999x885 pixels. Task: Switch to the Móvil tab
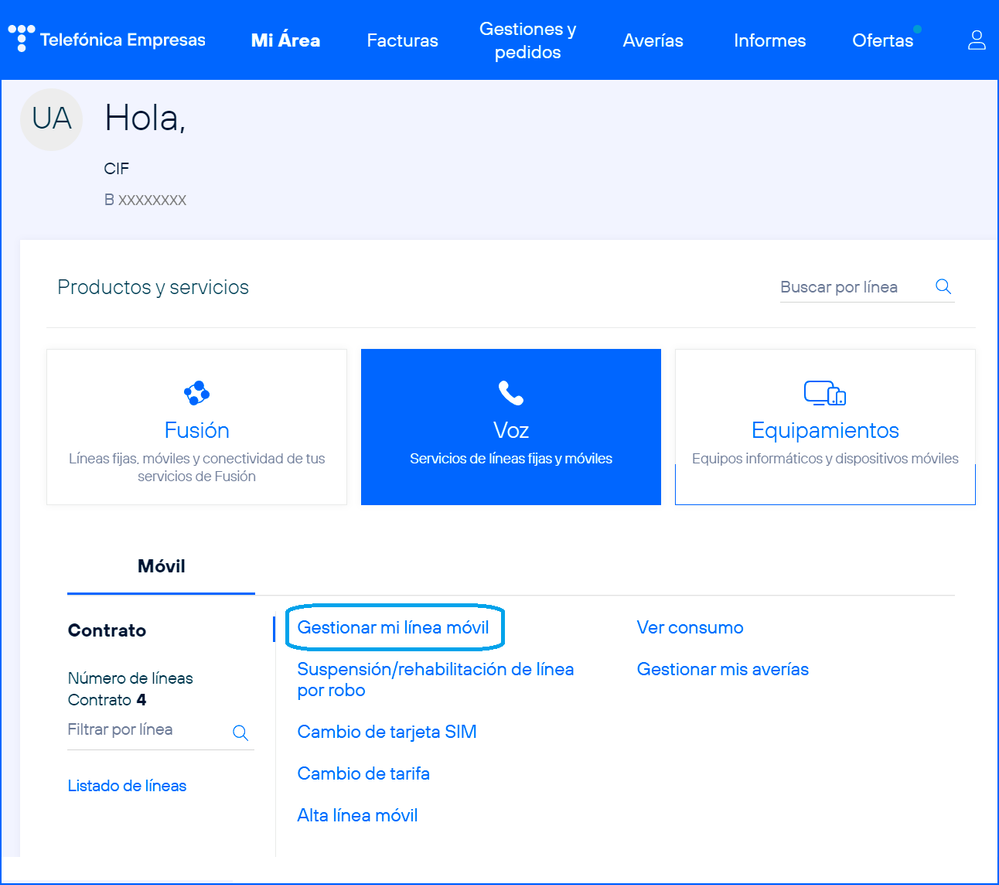pos(161,566)
